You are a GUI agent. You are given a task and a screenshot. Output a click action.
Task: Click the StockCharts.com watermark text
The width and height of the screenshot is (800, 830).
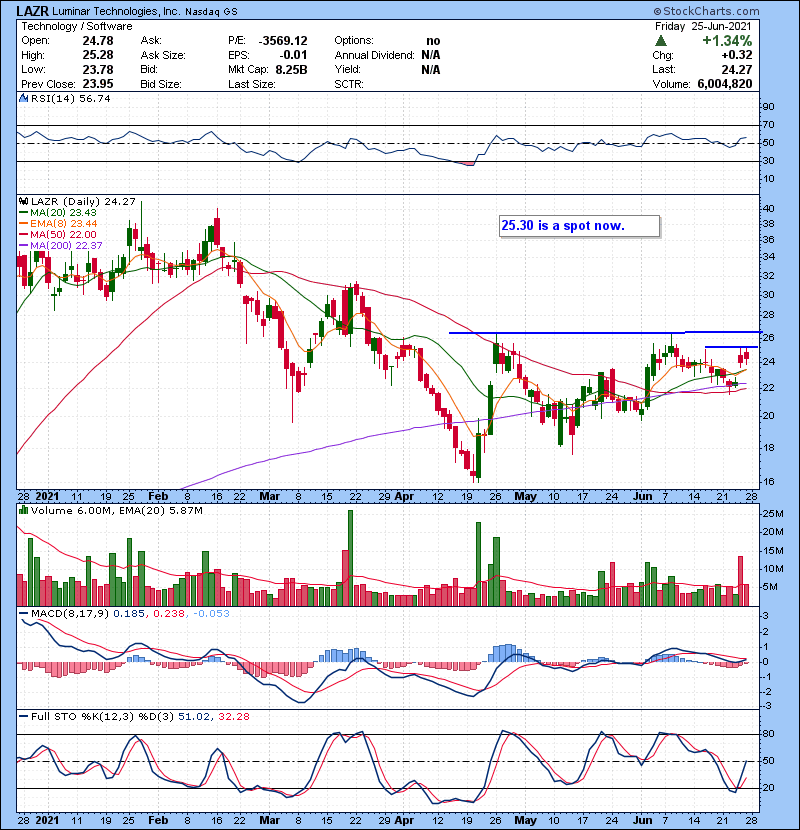pos(706,11)
